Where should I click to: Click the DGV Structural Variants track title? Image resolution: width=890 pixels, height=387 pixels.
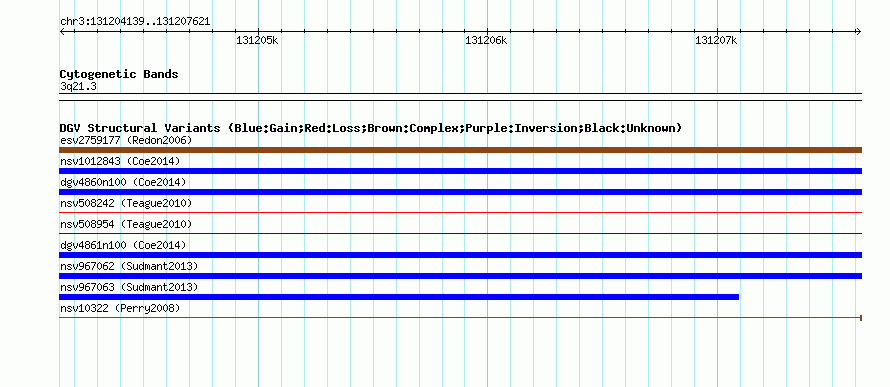[x=371, y=128]
